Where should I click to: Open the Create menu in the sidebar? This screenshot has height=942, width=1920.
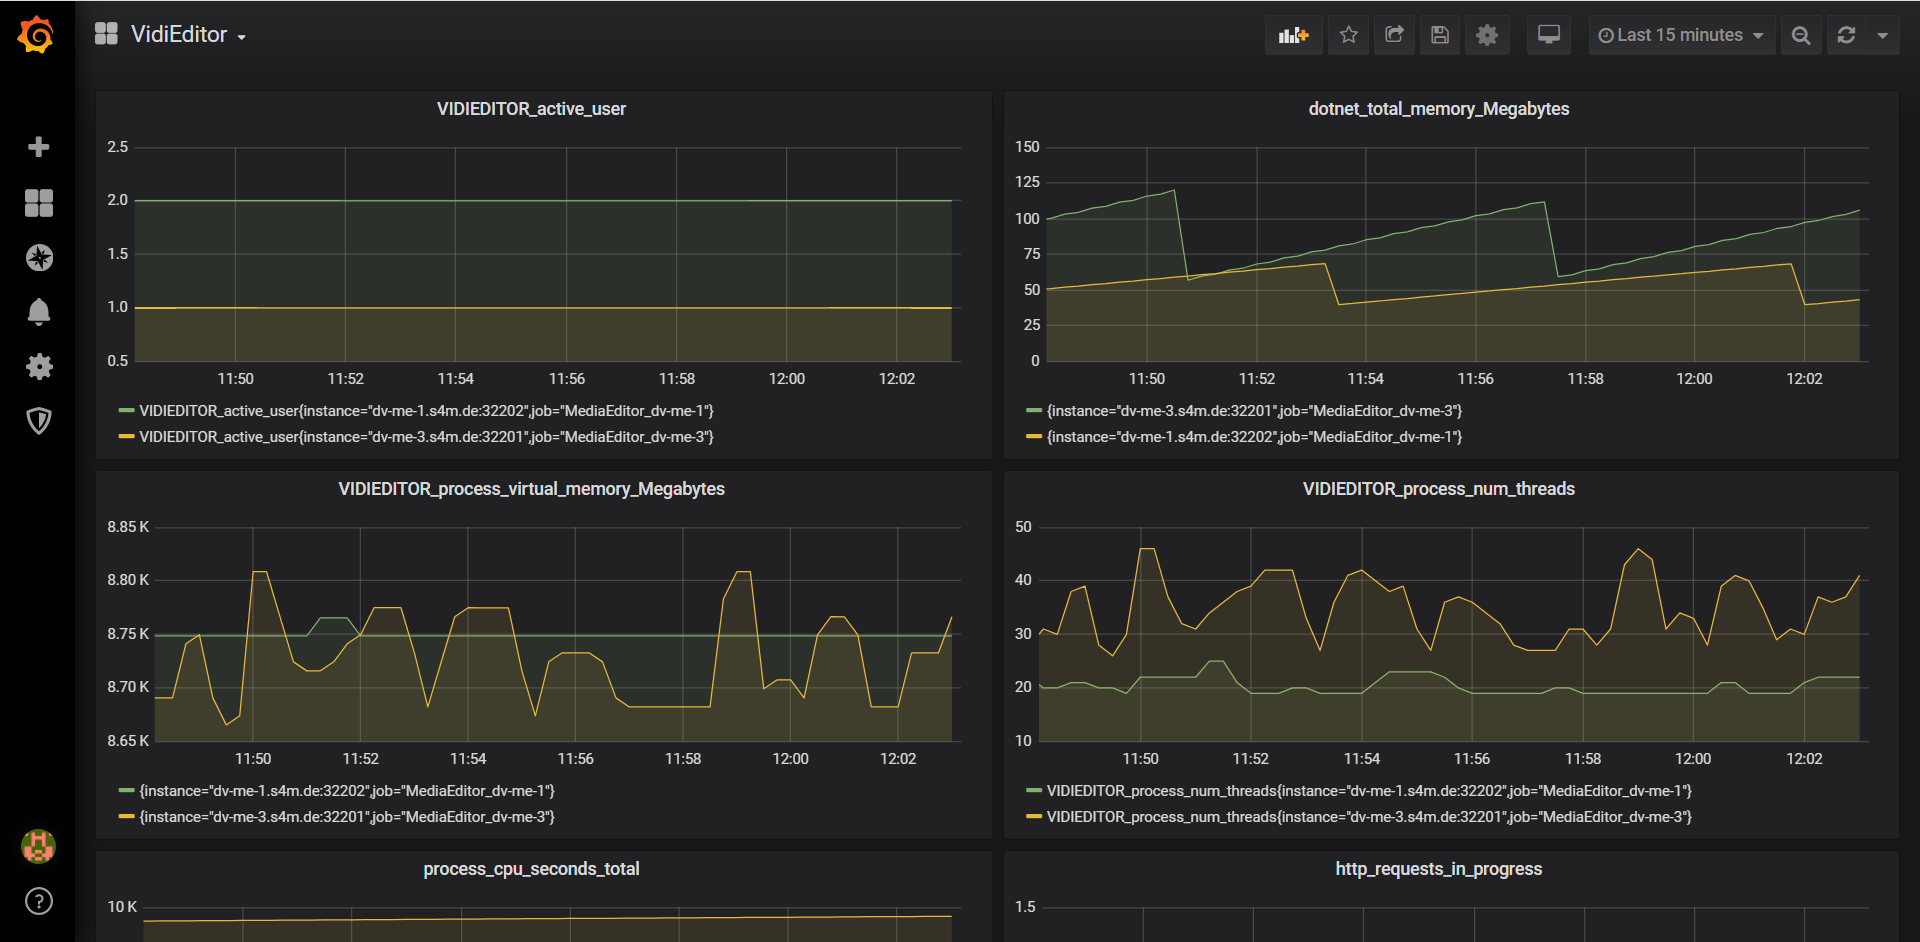pos(38,146)
